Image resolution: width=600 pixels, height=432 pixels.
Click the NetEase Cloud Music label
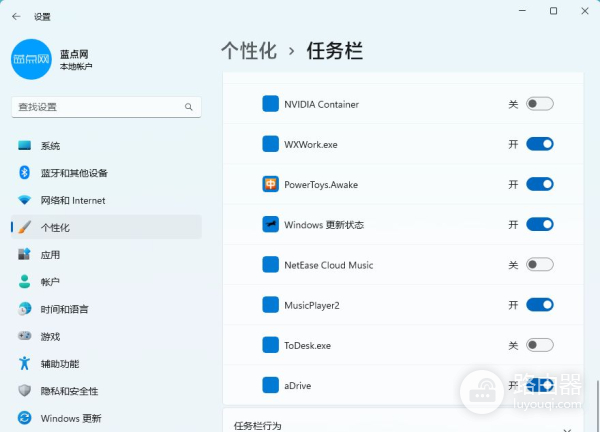329,265
